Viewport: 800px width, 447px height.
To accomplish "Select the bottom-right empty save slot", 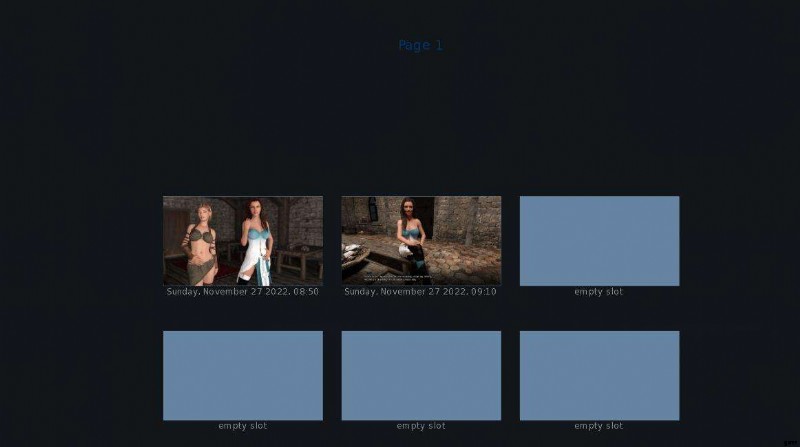I will click(x=599, y=375).
